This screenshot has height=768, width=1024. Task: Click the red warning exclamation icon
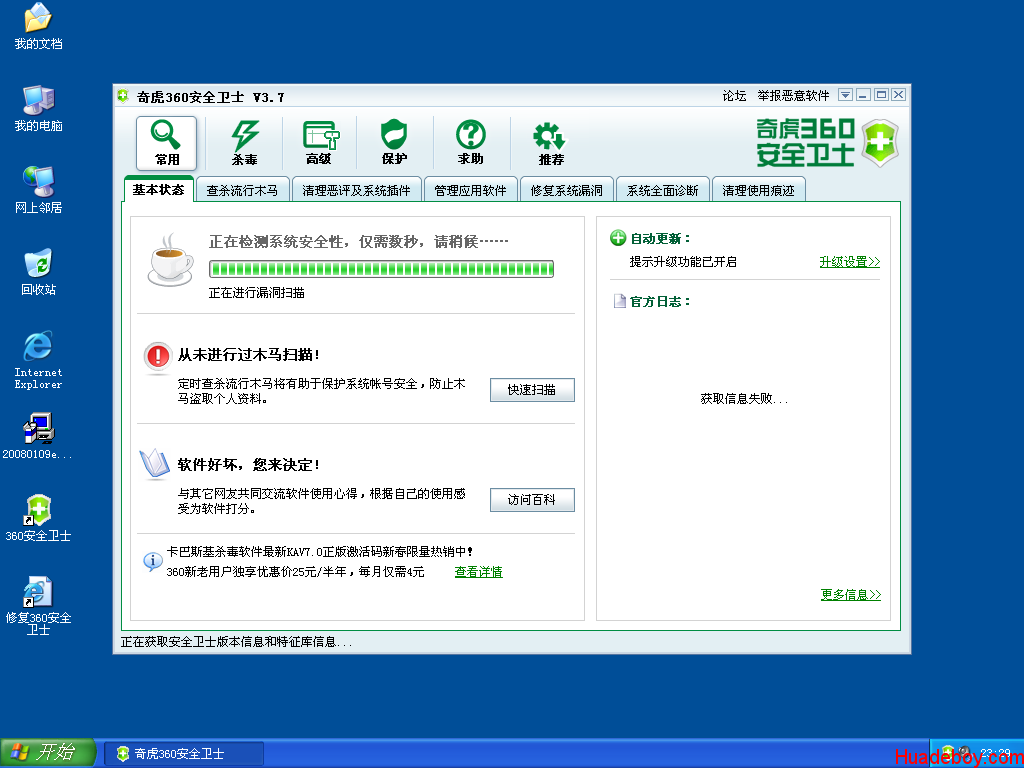(x=157, y=357)
